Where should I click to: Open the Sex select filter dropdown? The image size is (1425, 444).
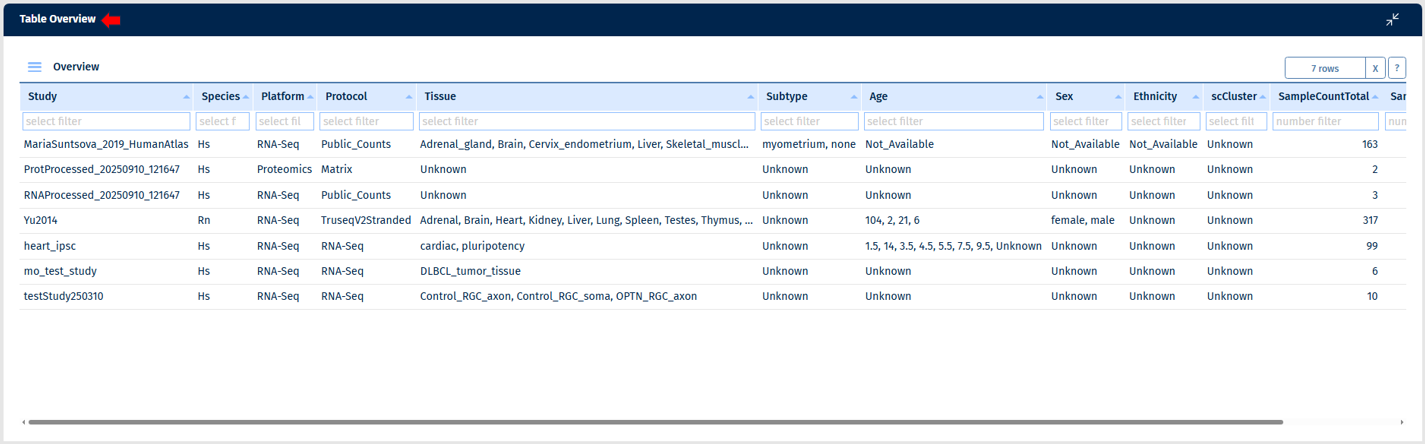[x=1085, y=121]
